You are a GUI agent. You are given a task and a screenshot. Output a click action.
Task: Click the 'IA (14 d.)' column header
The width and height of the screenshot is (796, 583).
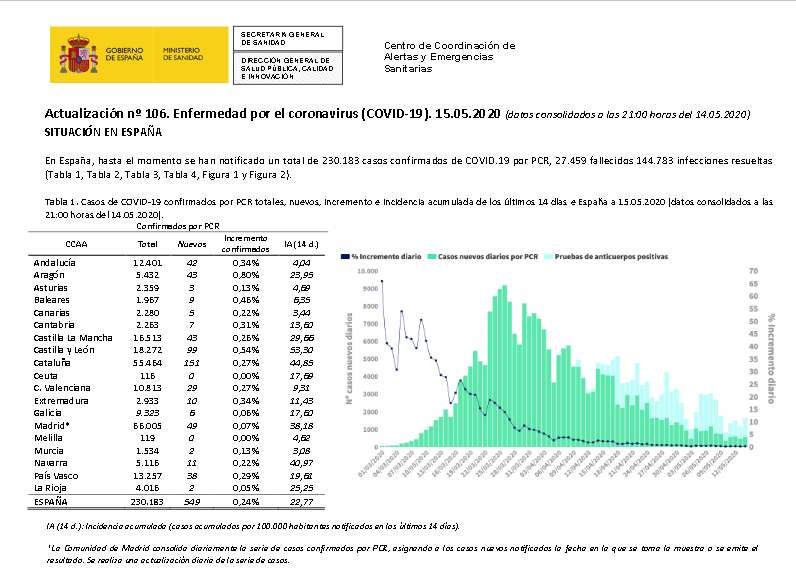[302, 244]
